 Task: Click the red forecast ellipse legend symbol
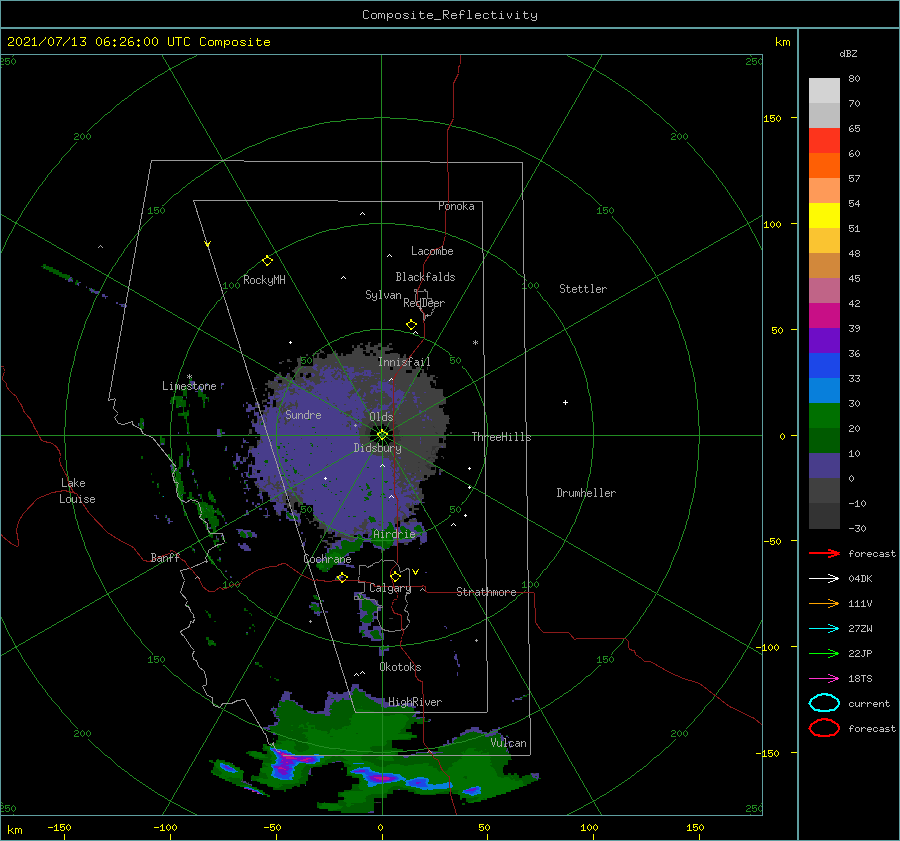[824, 728]
